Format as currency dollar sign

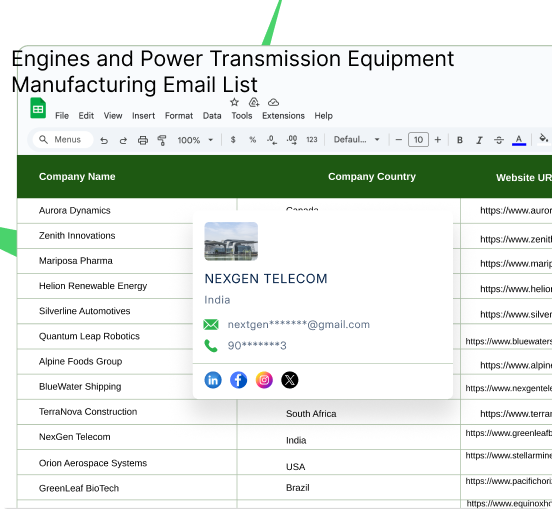coord(233,140)
